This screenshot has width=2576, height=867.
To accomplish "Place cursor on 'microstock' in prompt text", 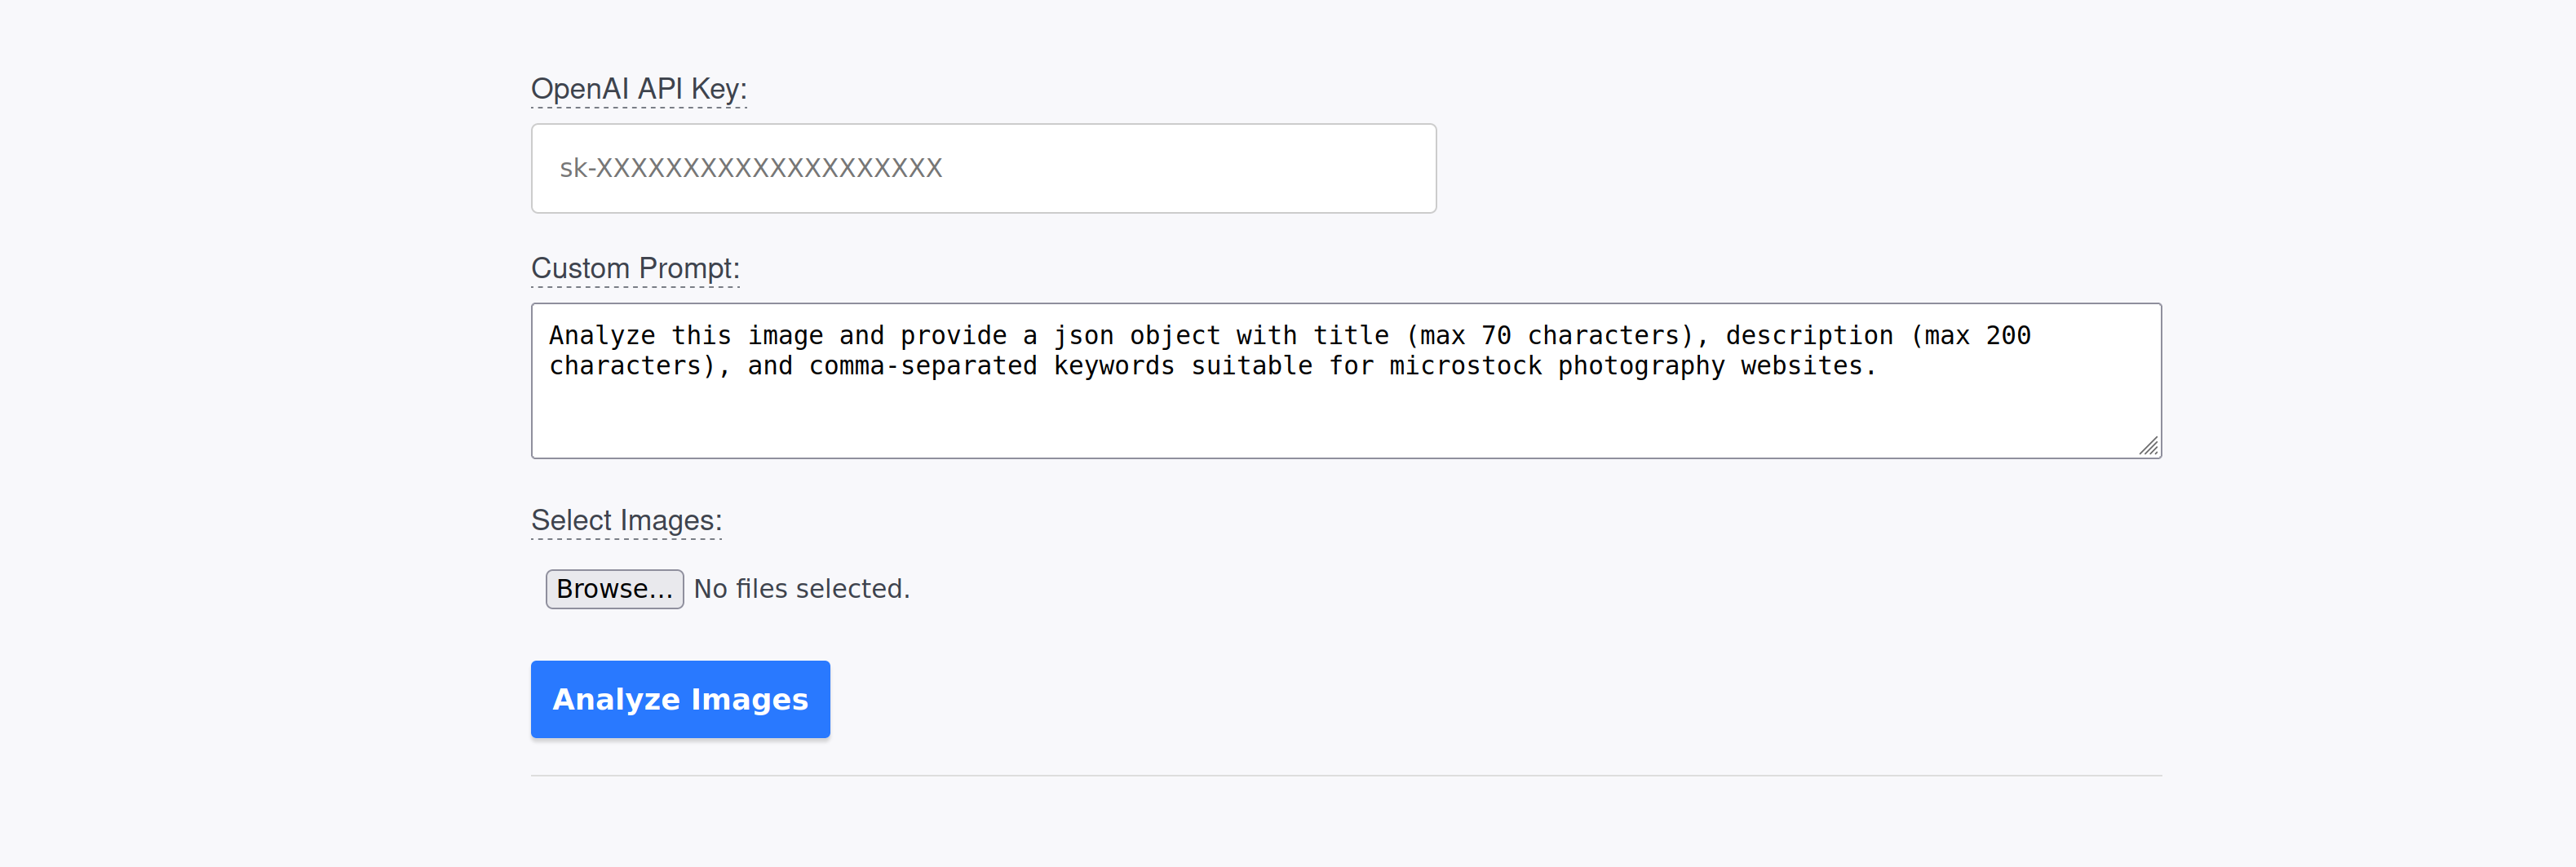I will (x=1465, y=366).
